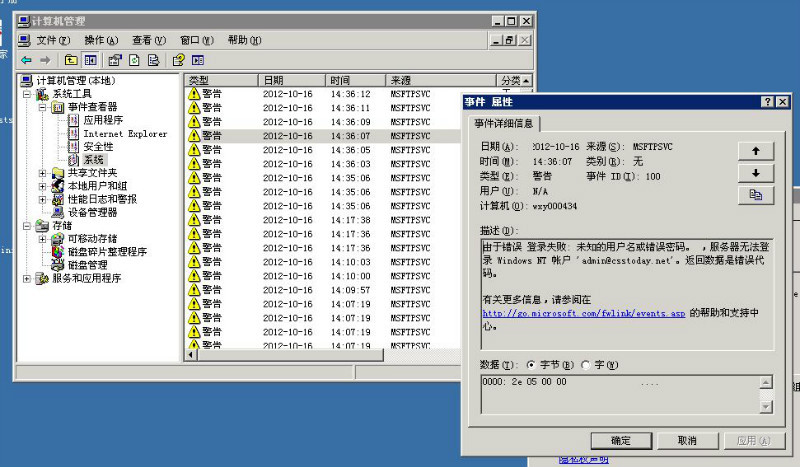Show the next event with down arrow
The width and height of the screenshot is (800, 467).
(755, 173)
